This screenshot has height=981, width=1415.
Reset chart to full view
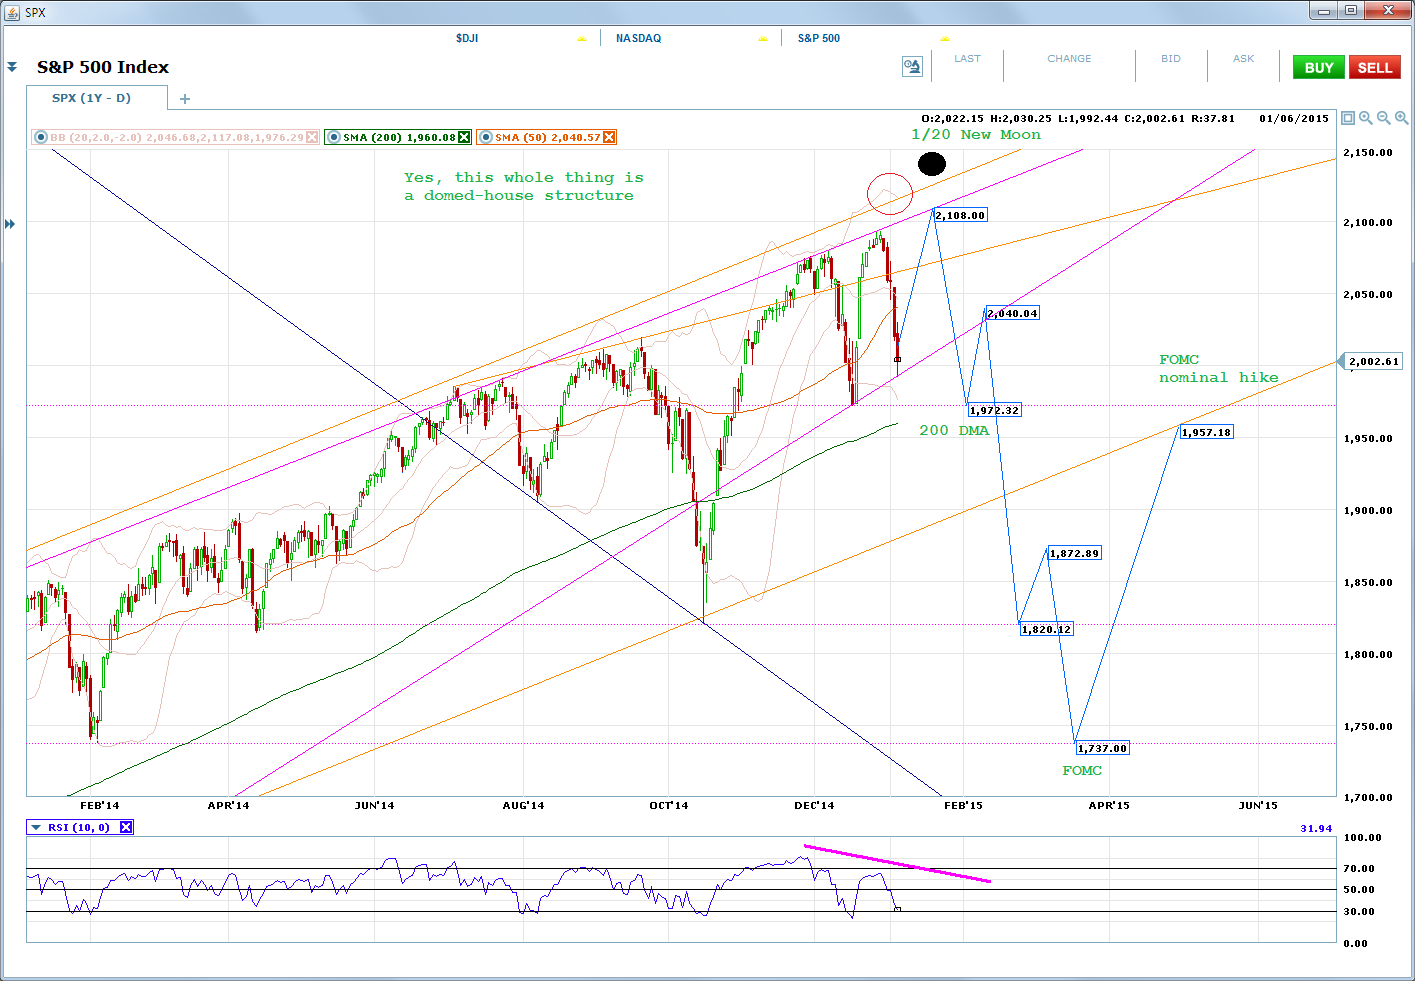[1348, 118]
